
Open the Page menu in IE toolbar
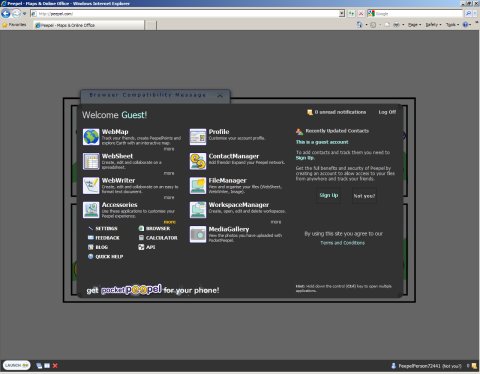(x=414, y=25)
